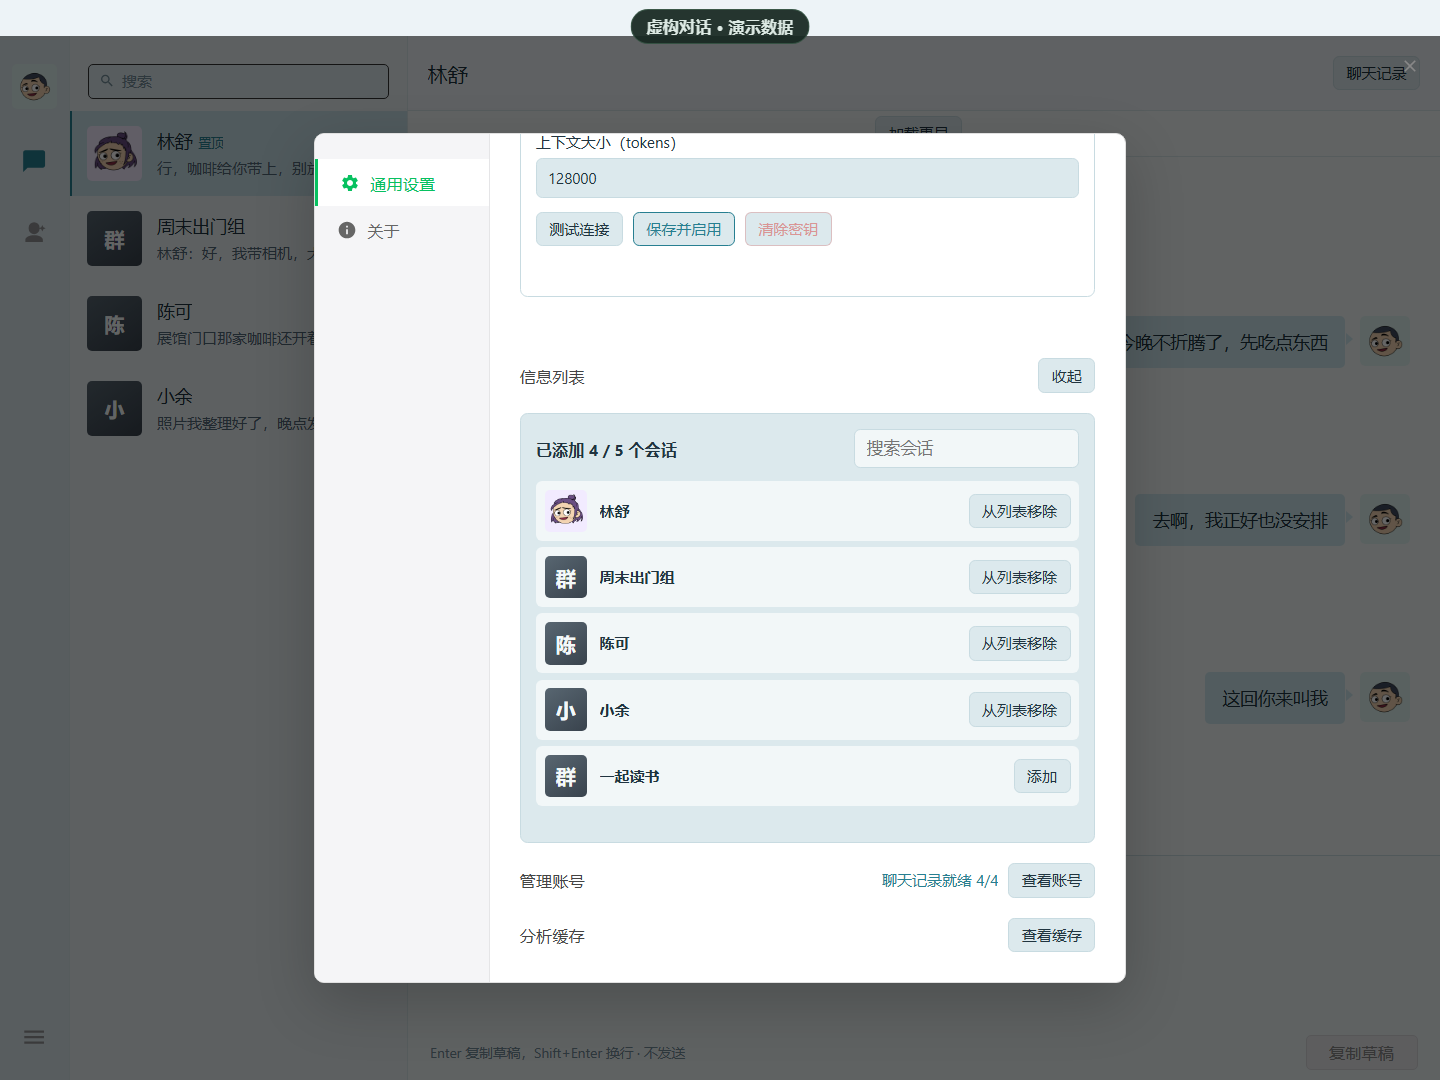Image resolution: width=1440 pixels, height=1080 pixels.
Task: Click the avatar beside message 这回你来叫我
Action: click(x=1385, y=697)
